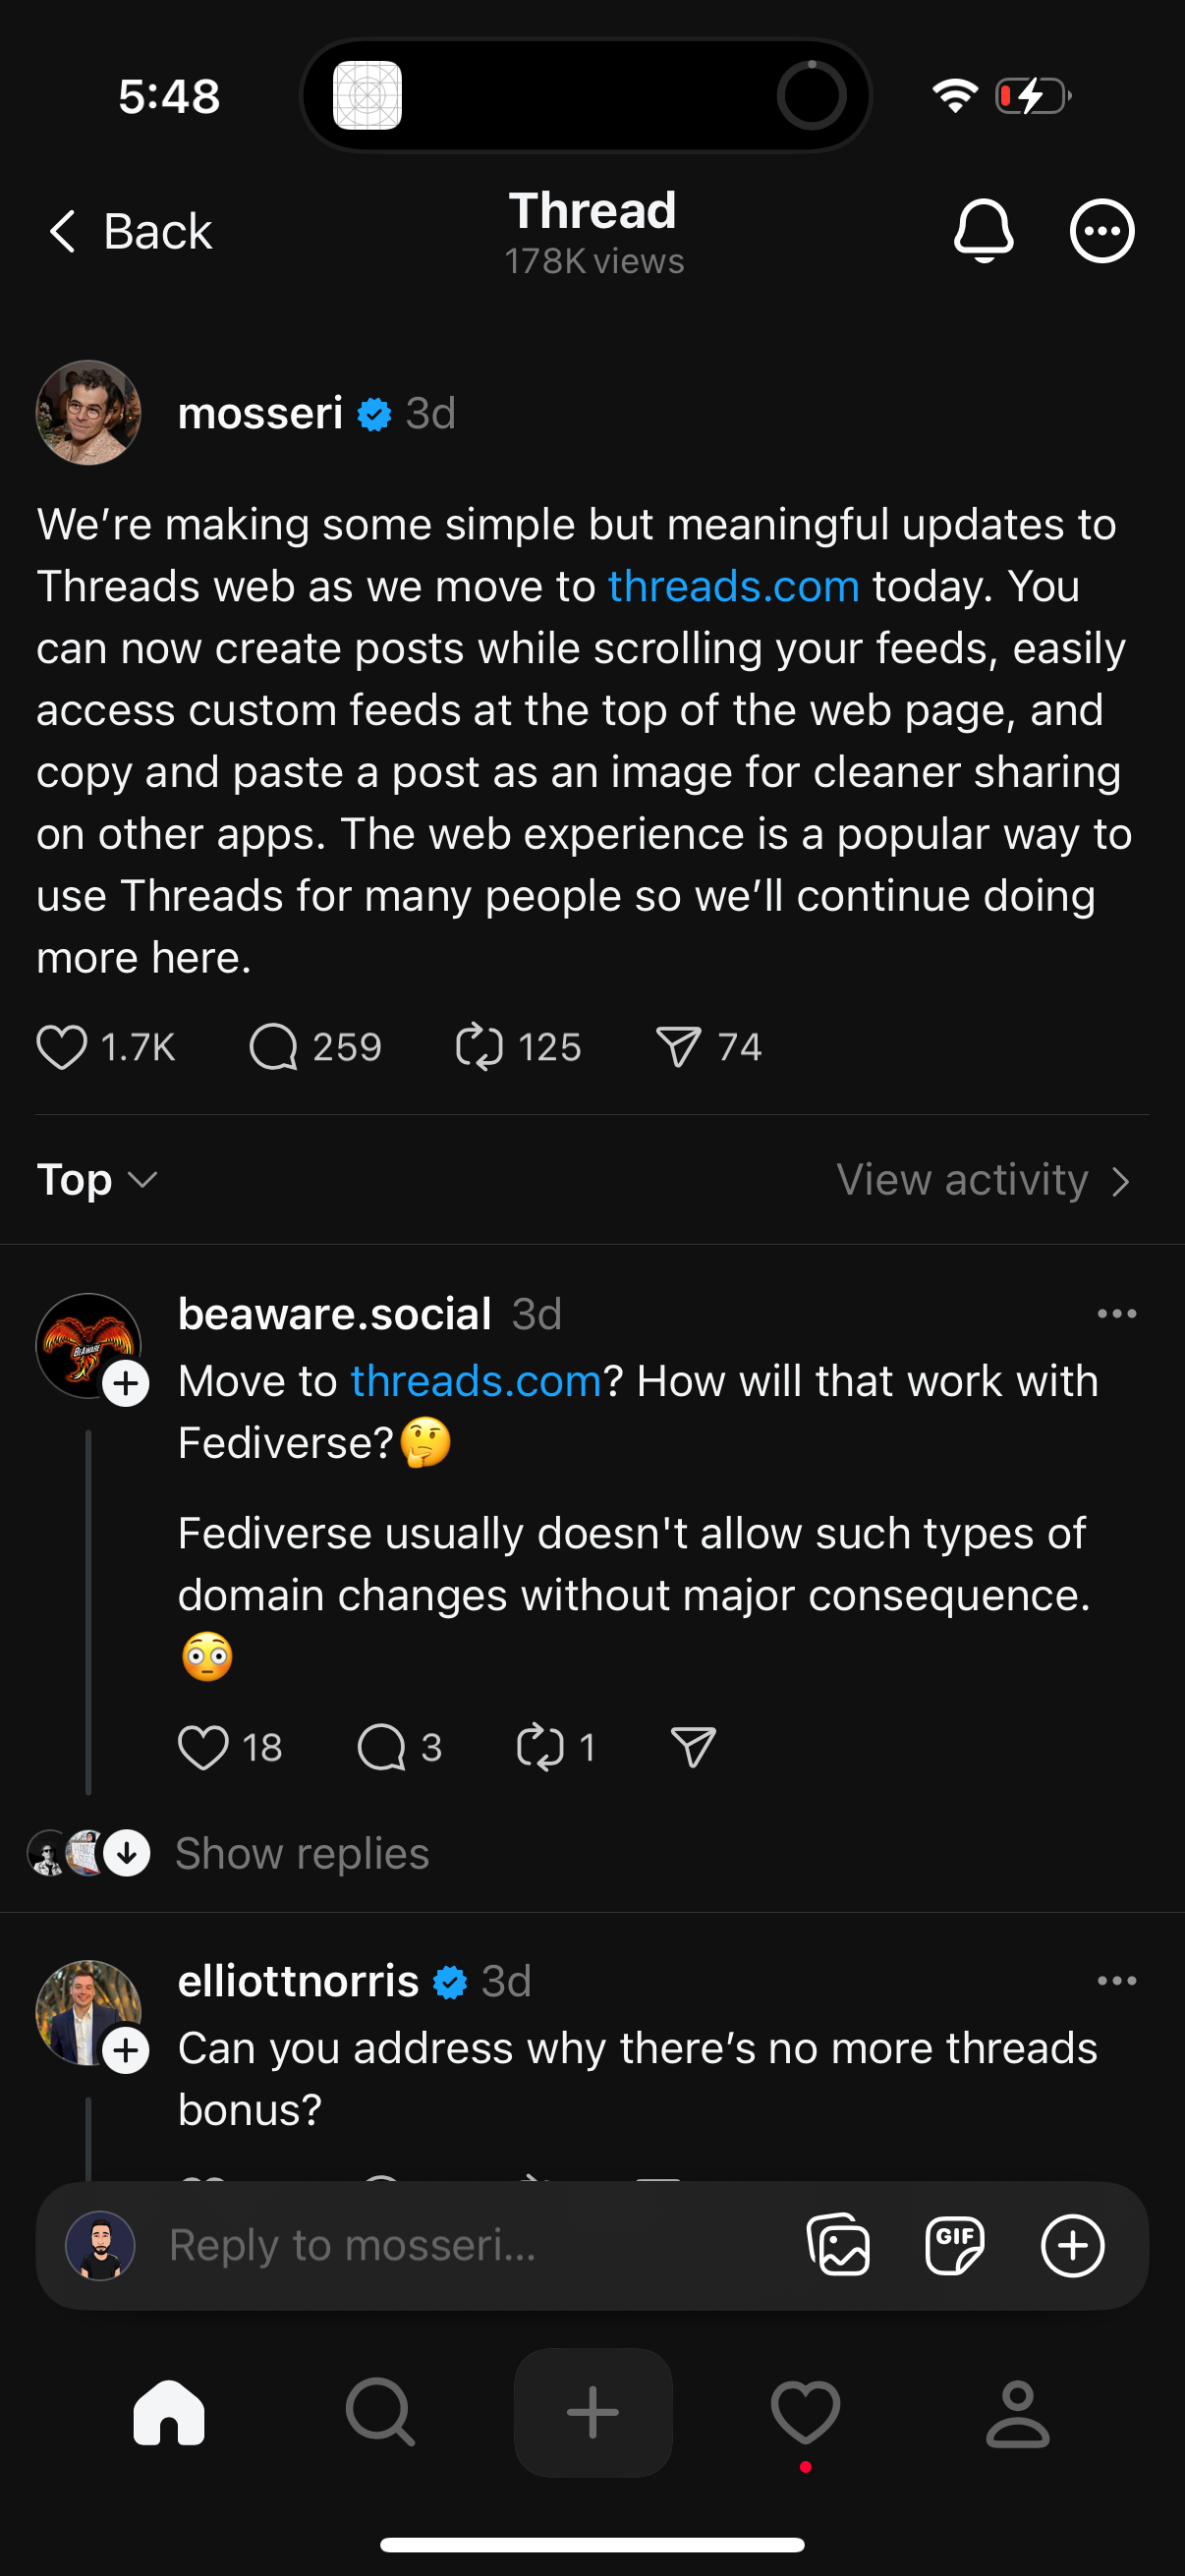
Task: Attach a photo to your reply
Action: pos(838,2245)
